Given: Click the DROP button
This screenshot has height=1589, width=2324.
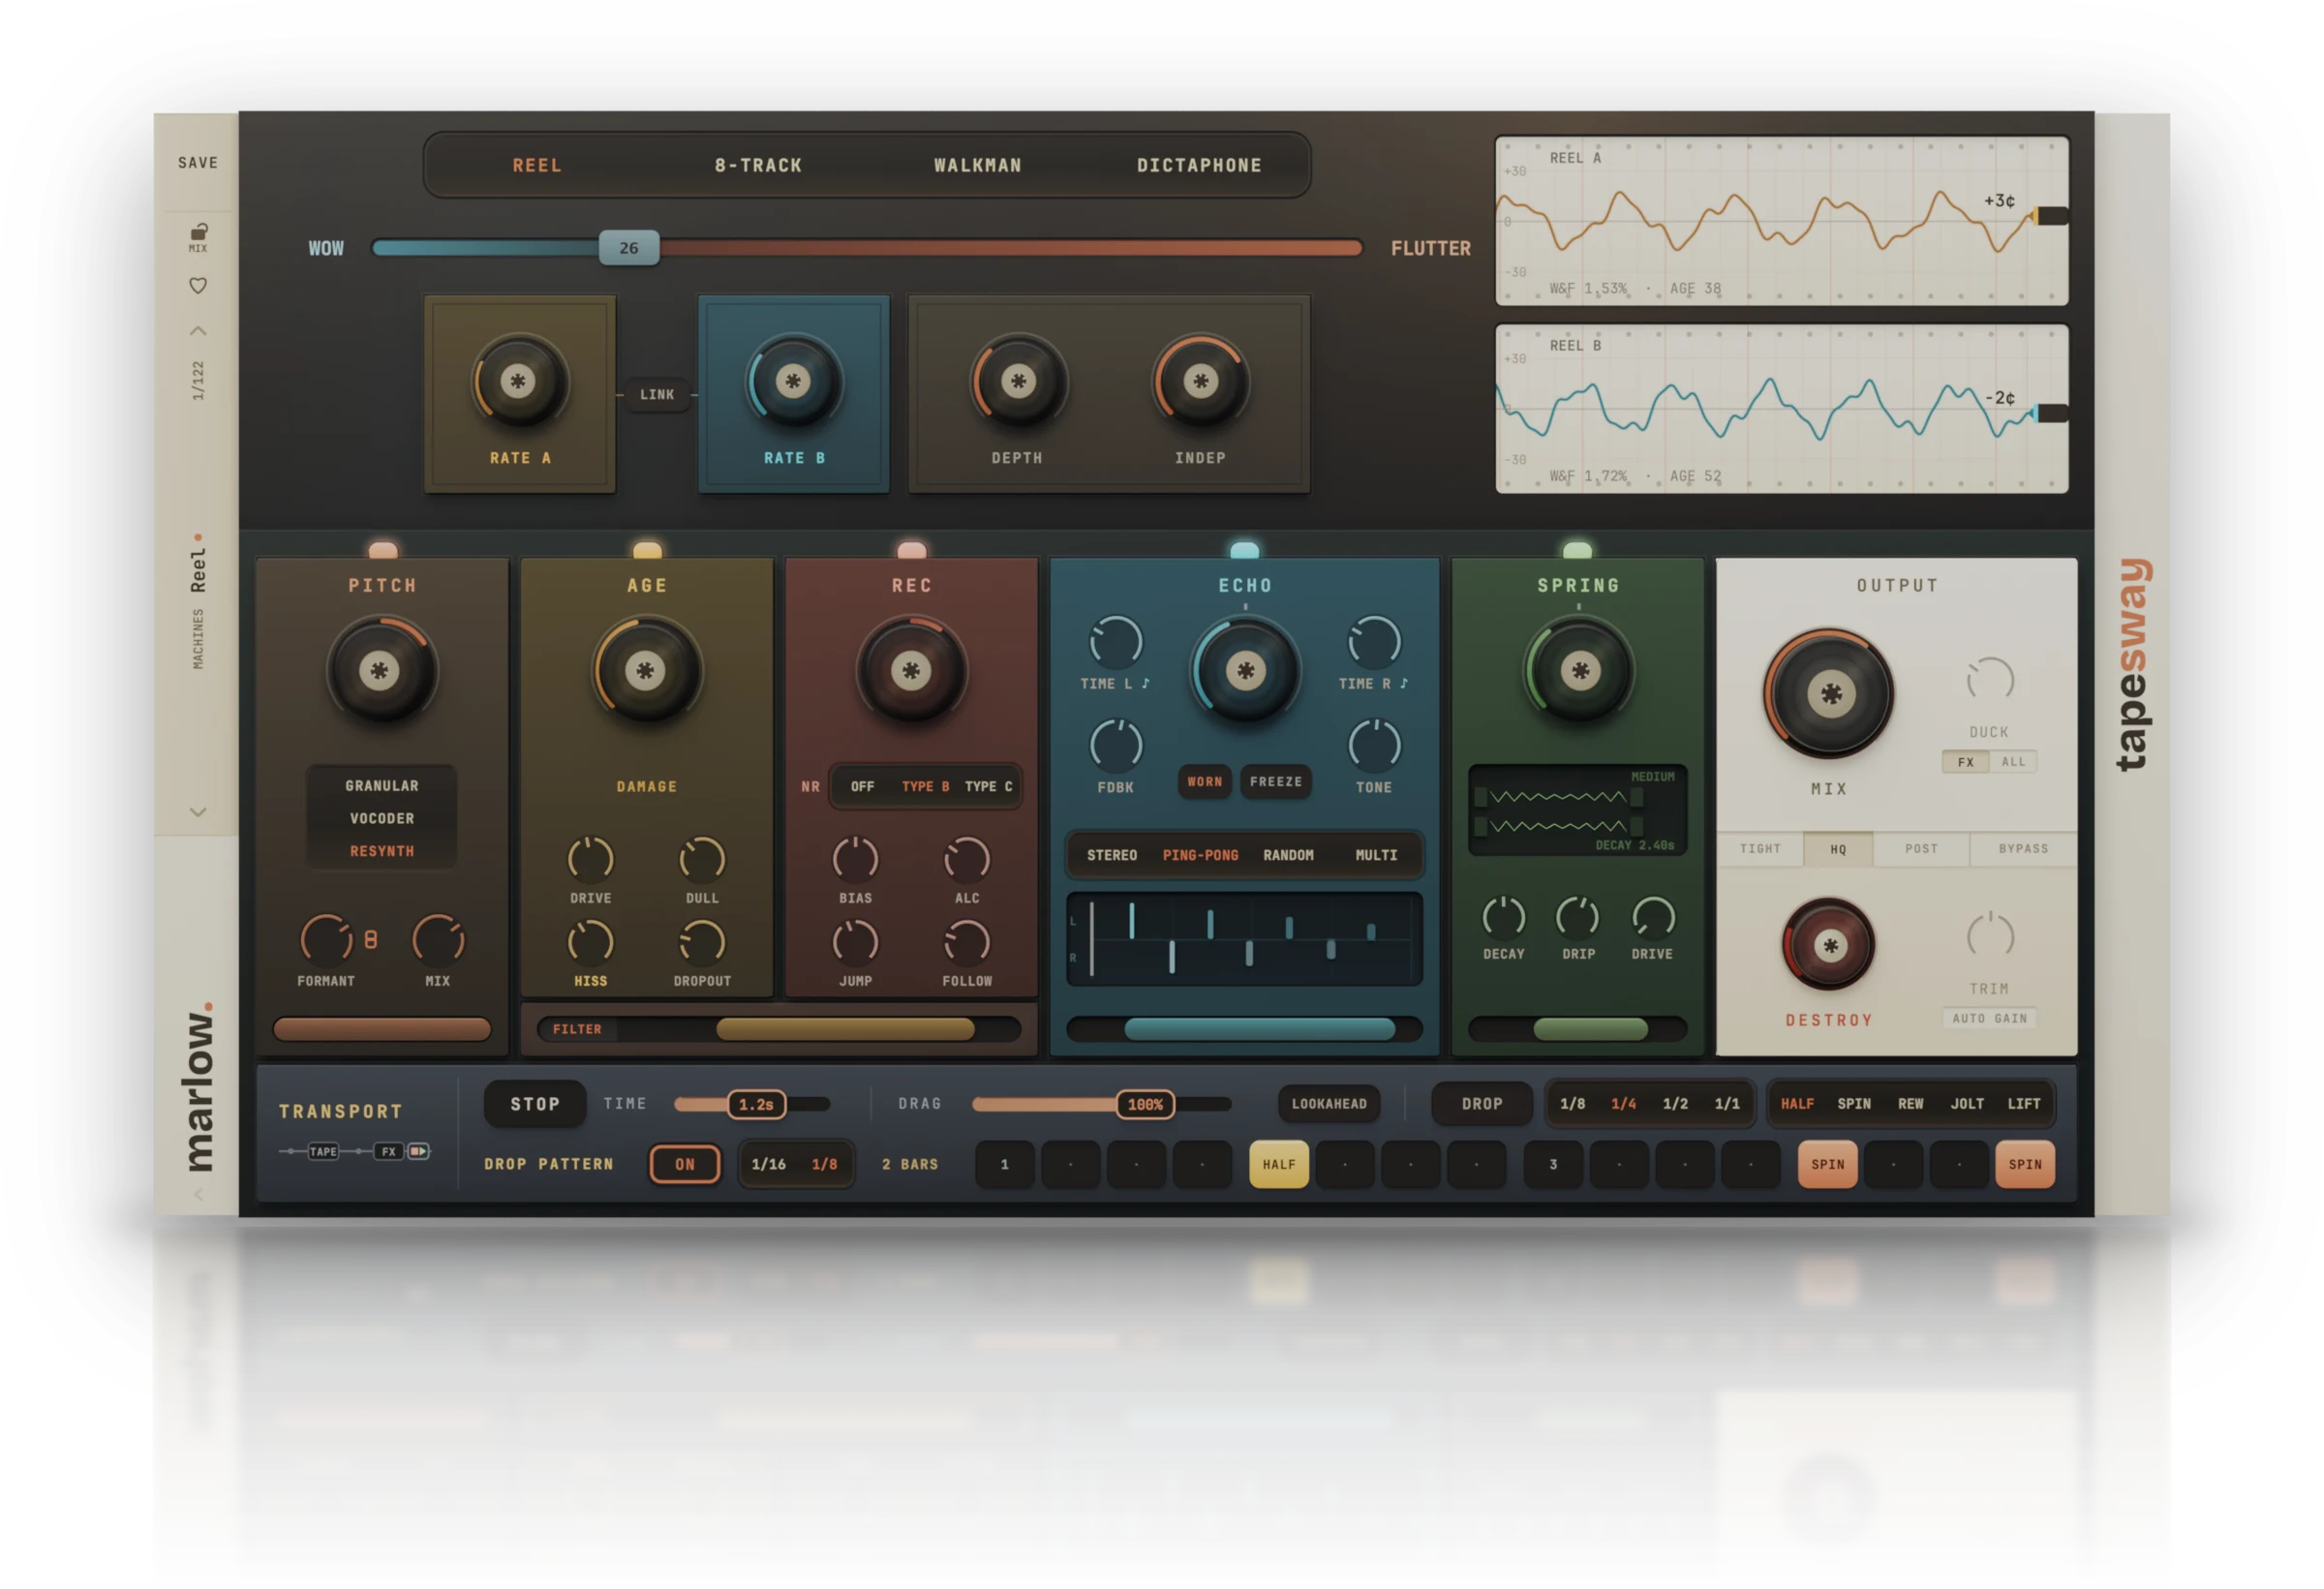Looking at the screenshot, I should coord(1482,1104).
